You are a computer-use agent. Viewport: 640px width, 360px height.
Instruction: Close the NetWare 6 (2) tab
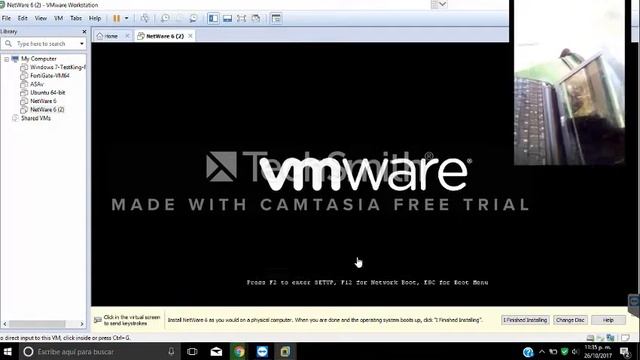click(190, 36)
